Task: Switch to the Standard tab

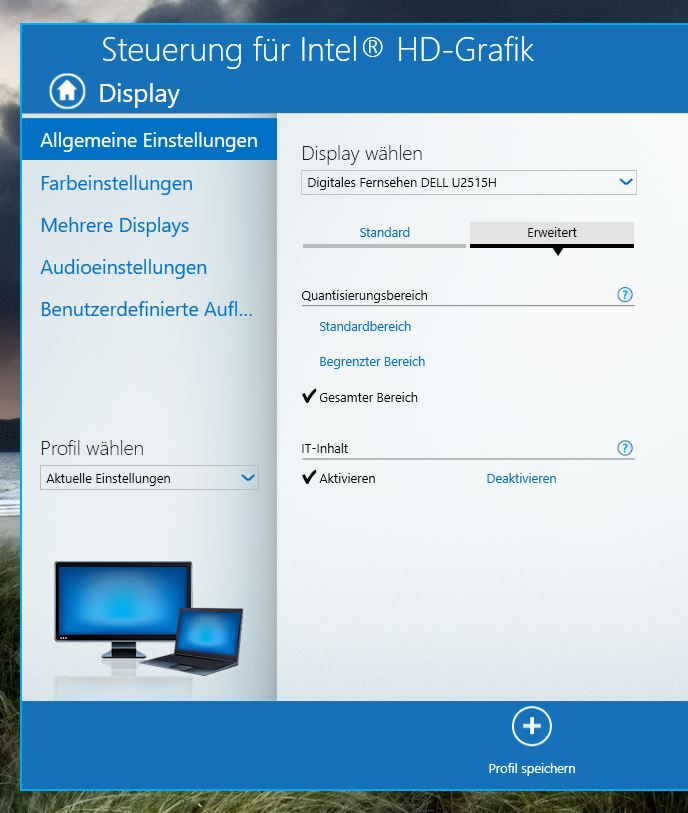Action: point(384,233)
